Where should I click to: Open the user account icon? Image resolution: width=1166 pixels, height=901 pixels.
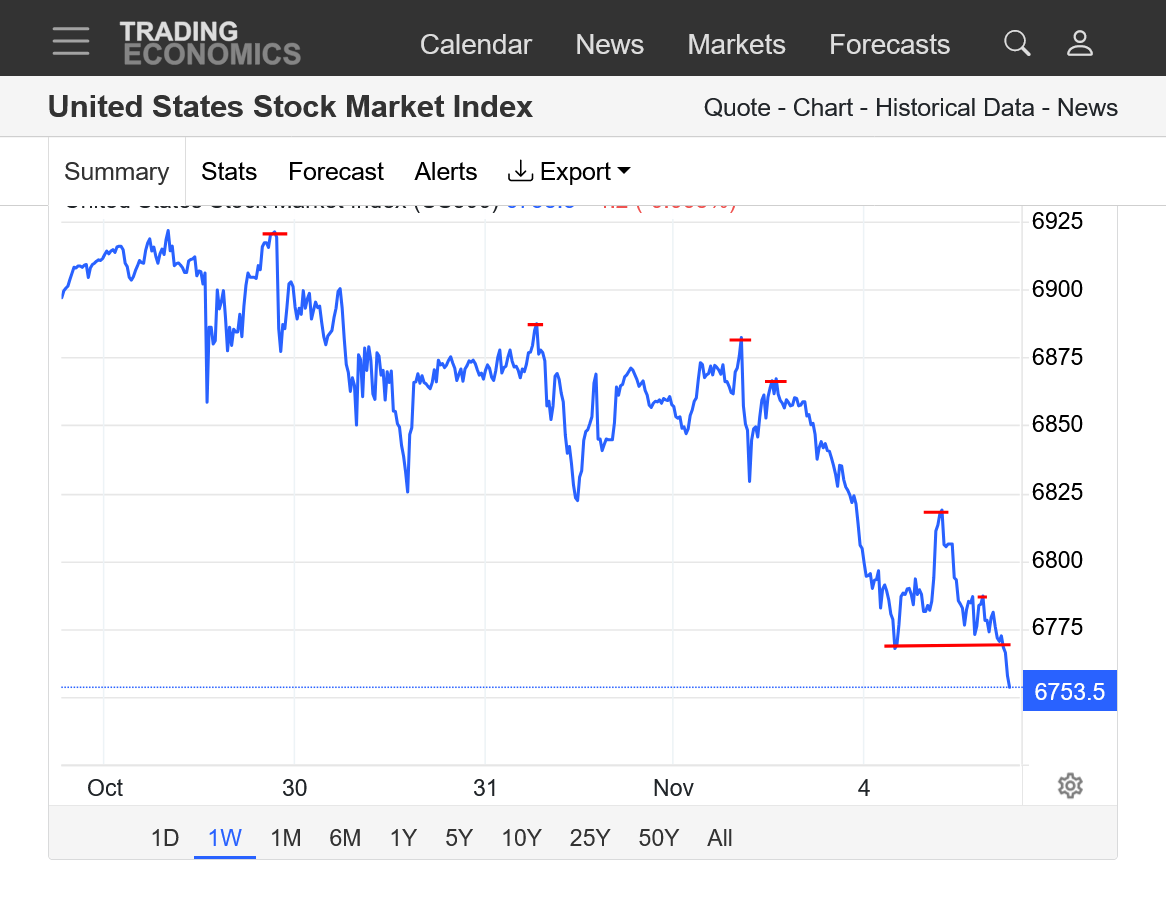[x=1080, y=43]
